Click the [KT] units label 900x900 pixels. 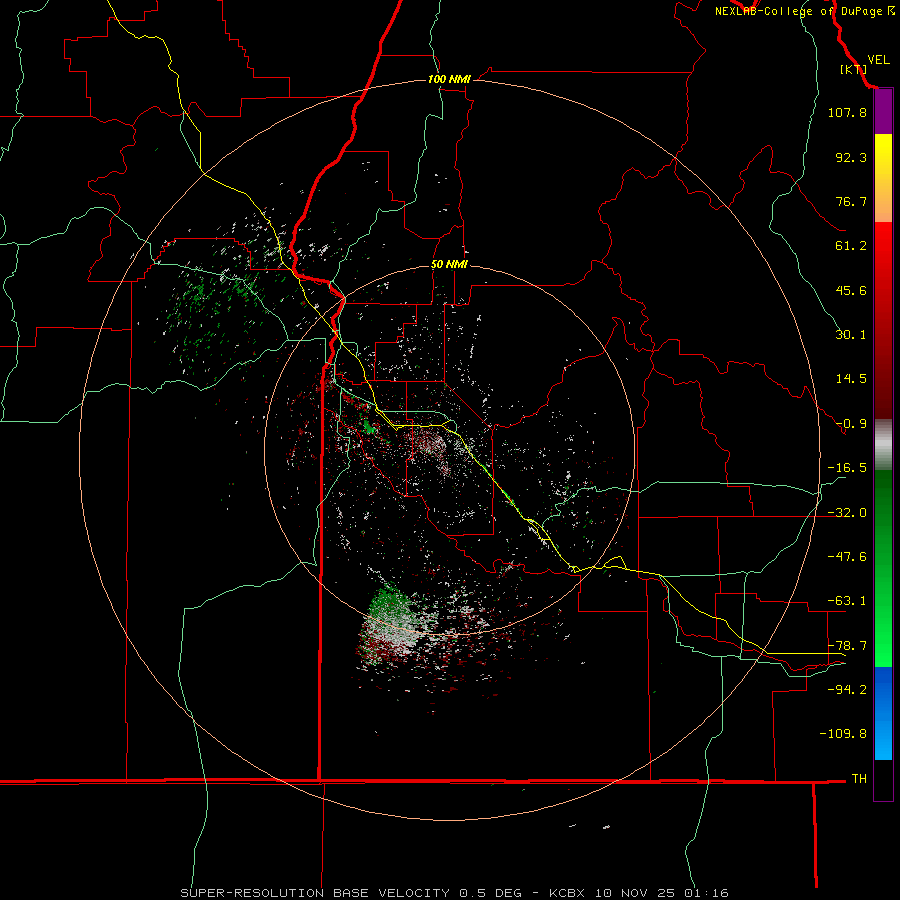click(853, 69)
